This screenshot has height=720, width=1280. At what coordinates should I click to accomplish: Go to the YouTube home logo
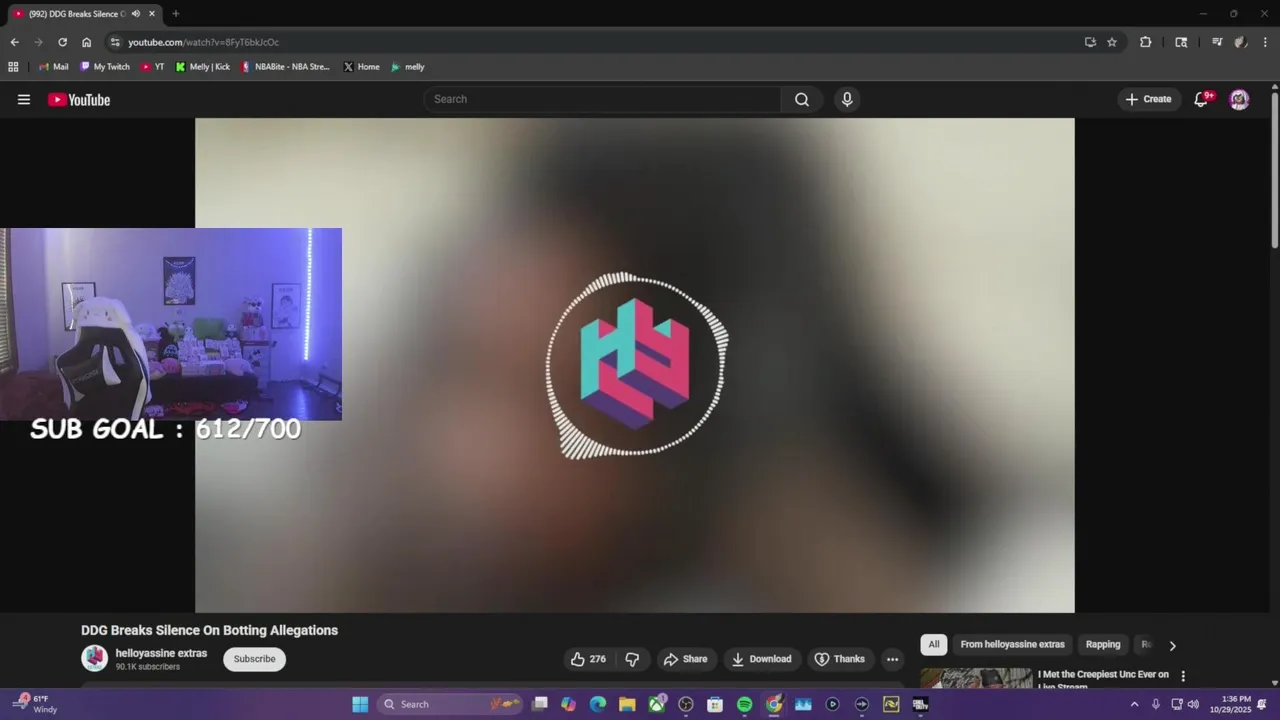pyautogui.click(x=79, y=99)
